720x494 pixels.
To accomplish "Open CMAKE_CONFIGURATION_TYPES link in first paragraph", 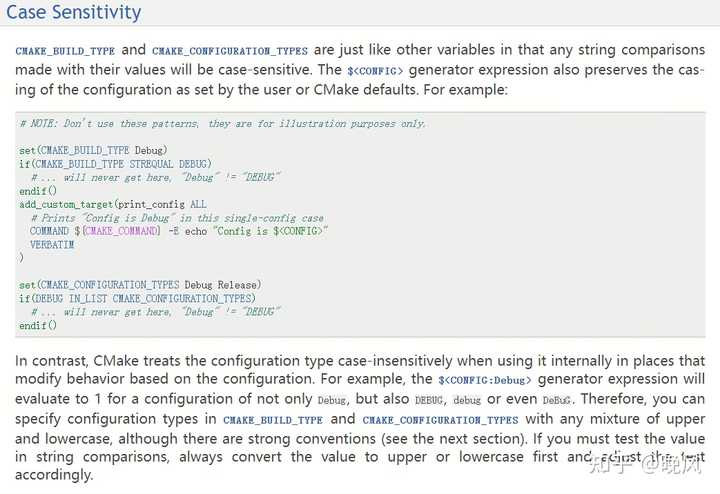I will click(x=230, y=51).
